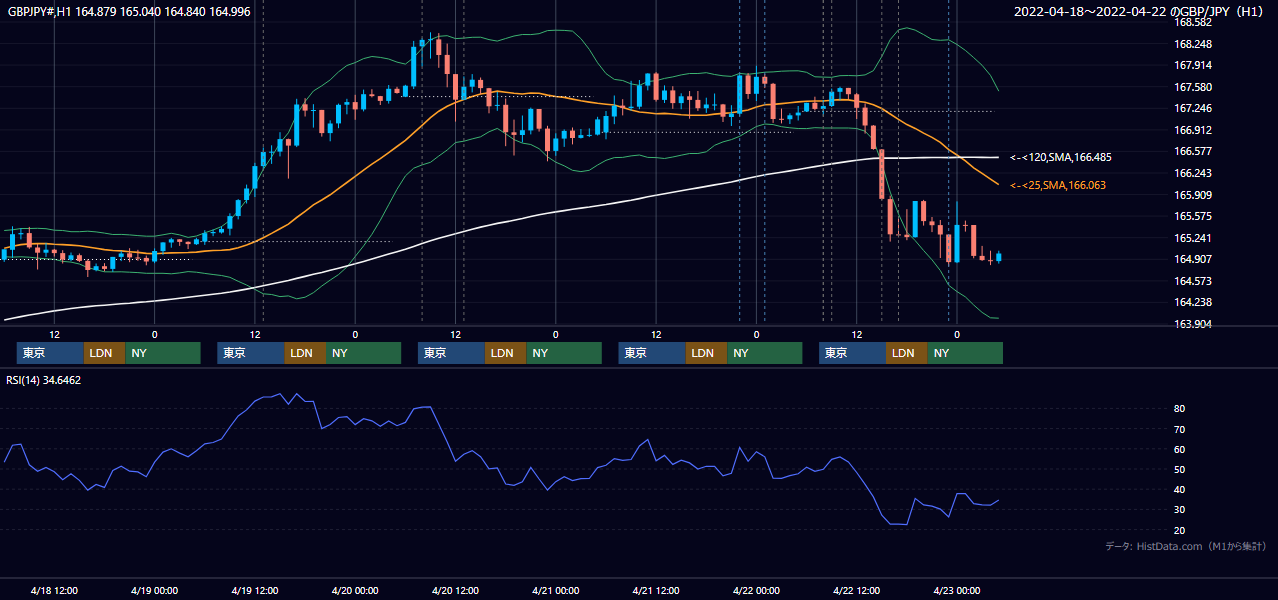Click the RSI scale value 20
This screenshot has width=1278, height=600.
[1180, 530]
